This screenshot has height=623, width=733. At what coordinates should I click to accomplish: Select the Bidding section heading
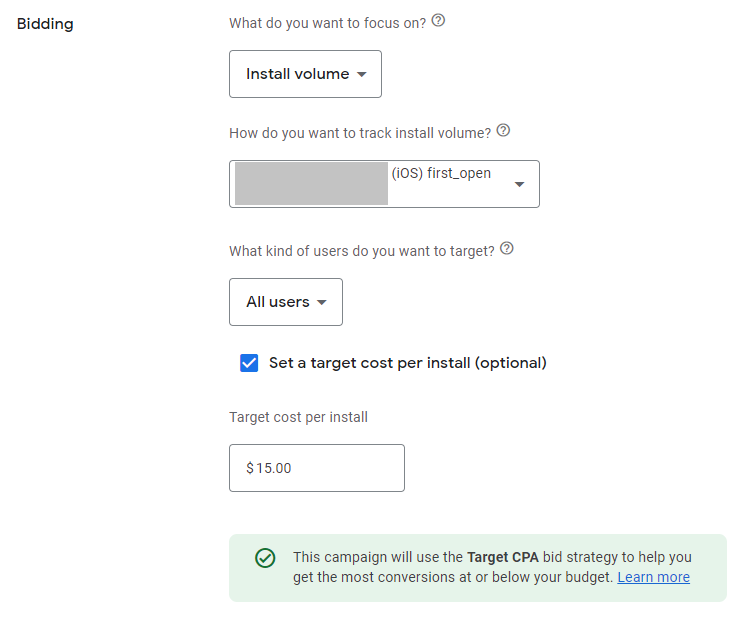[x=45, y=24]
